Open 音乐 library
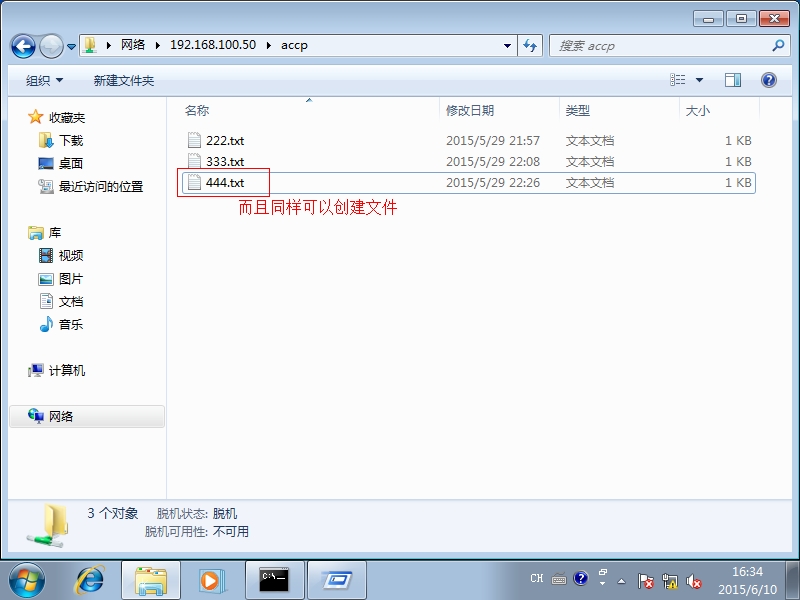800x600 pixels. [x=71, y=324]
